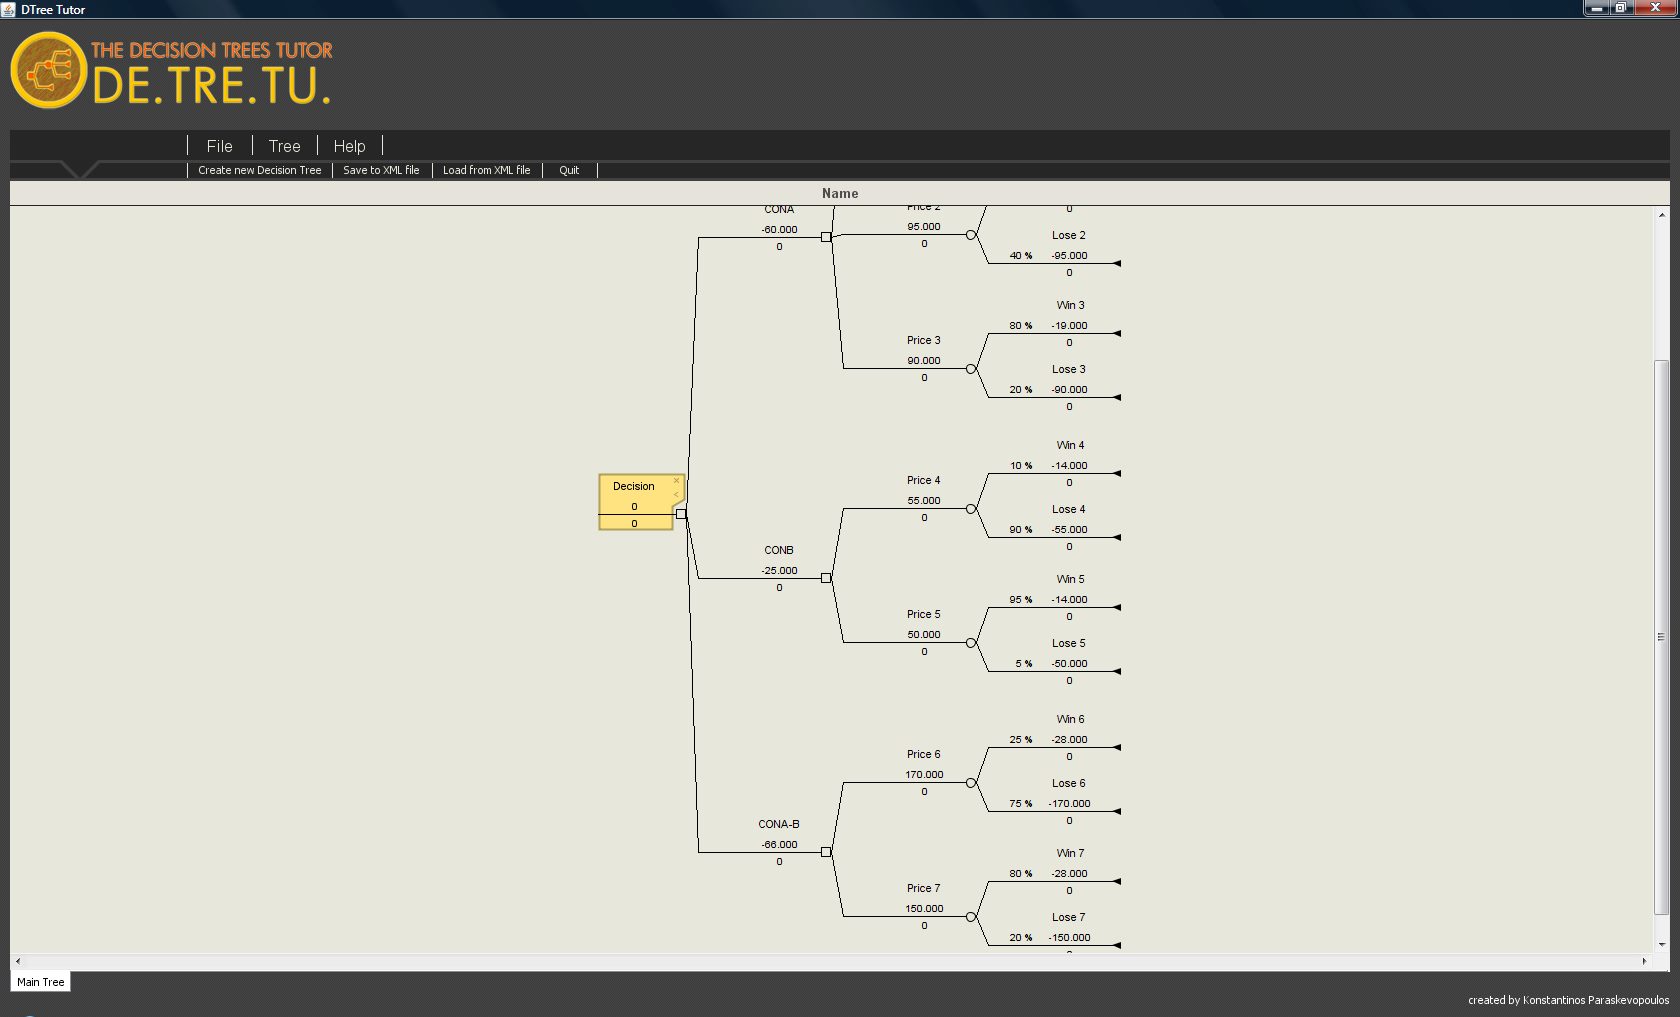Click the Lose 5 terminal triangle

pyautogui.click(x=1117, y=671)
